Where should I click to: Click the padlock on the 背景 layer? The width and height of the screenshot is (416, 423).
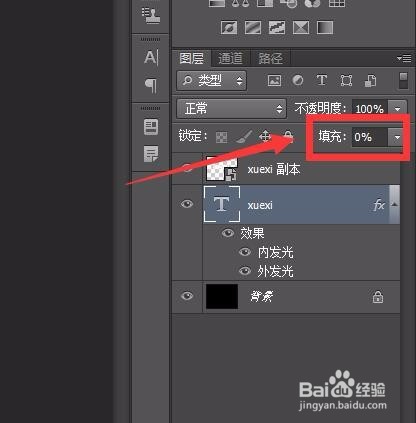point(378,297)
